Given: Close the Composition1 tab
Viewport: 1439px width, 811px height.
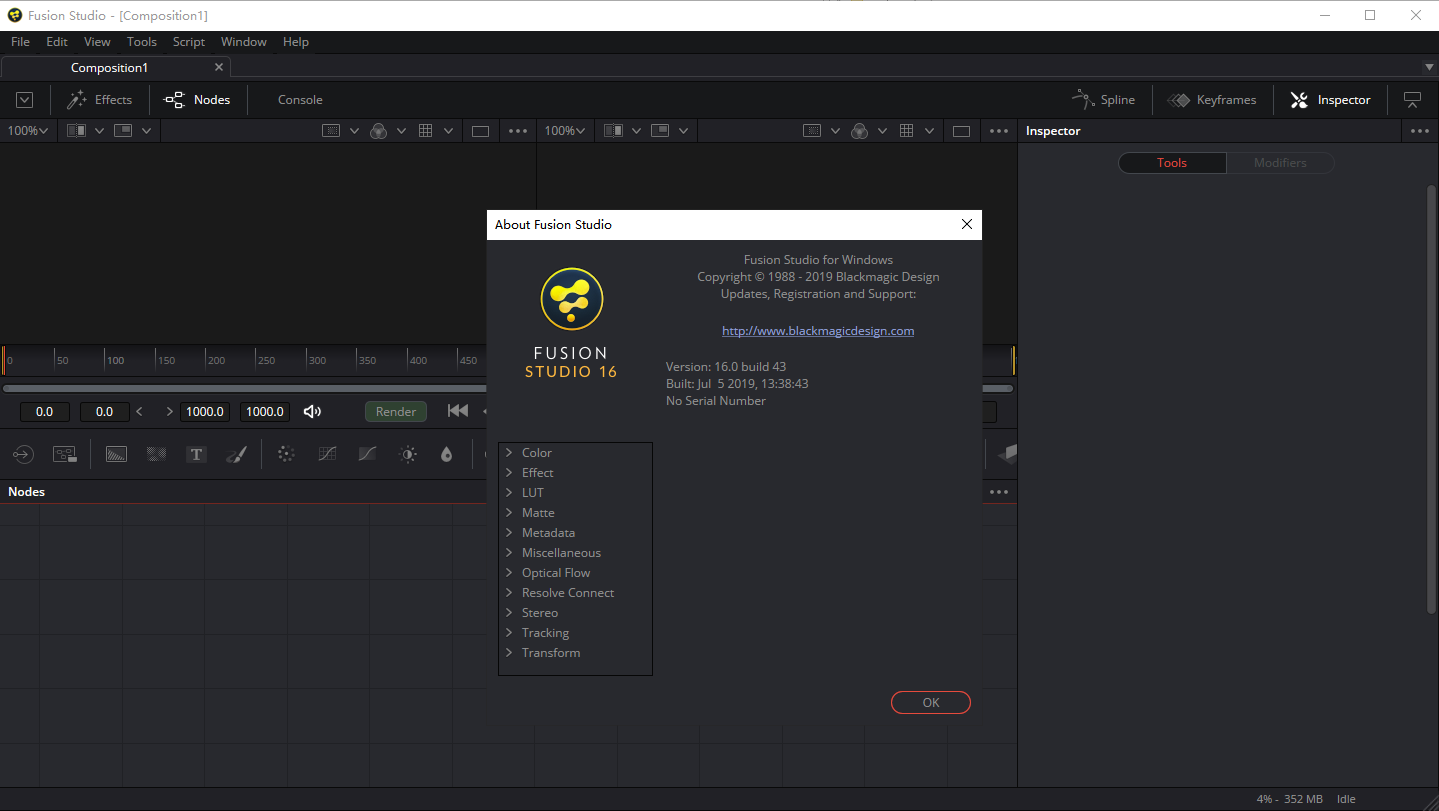Looking at the screenshot, I should point(219,67).
